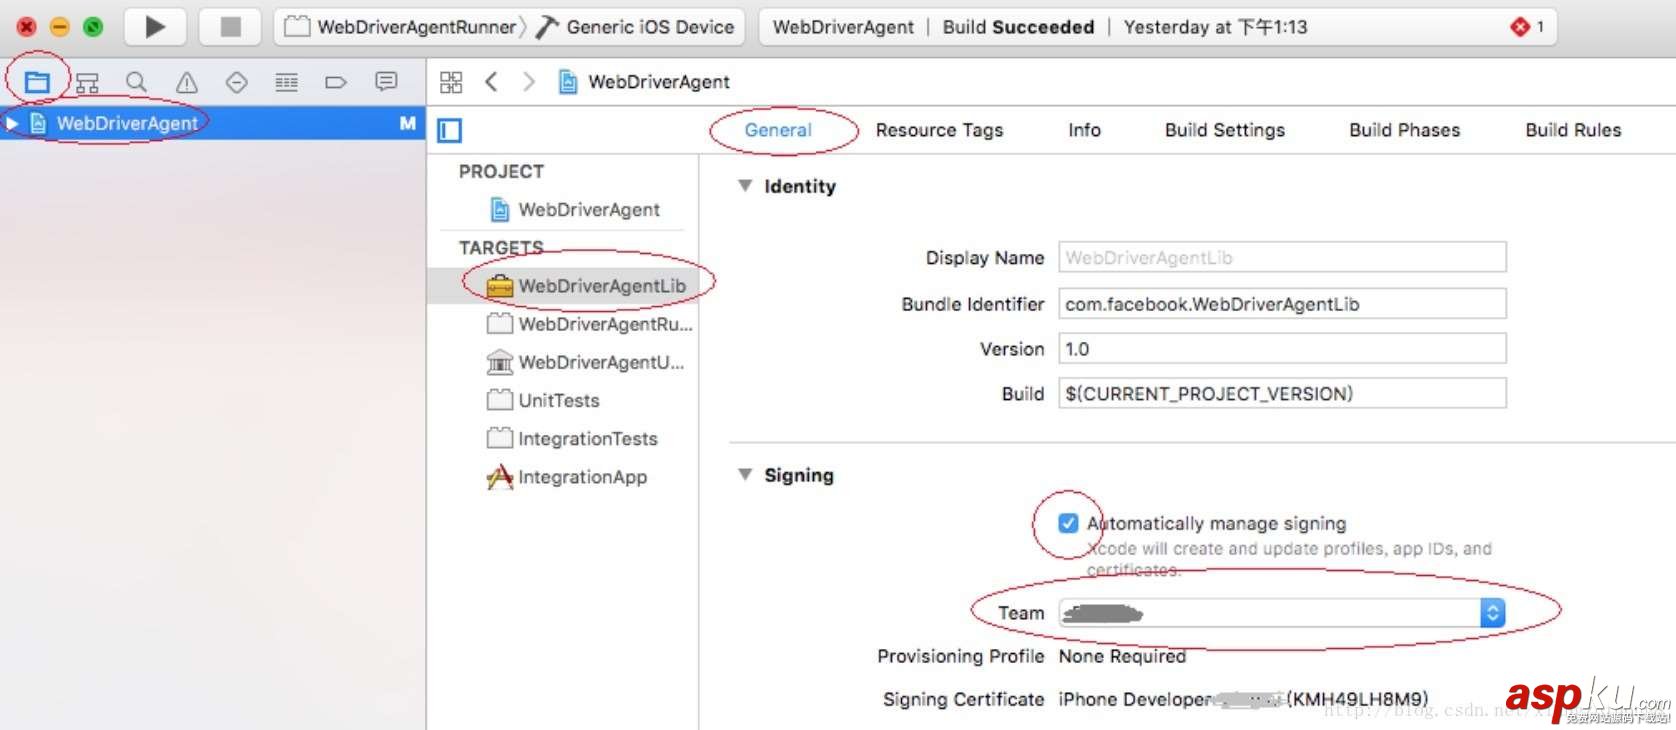The image size is (1676, 730).
Task: Select Generic iOS Device destination
Action: pyautogui.click(x=649, y=27)
